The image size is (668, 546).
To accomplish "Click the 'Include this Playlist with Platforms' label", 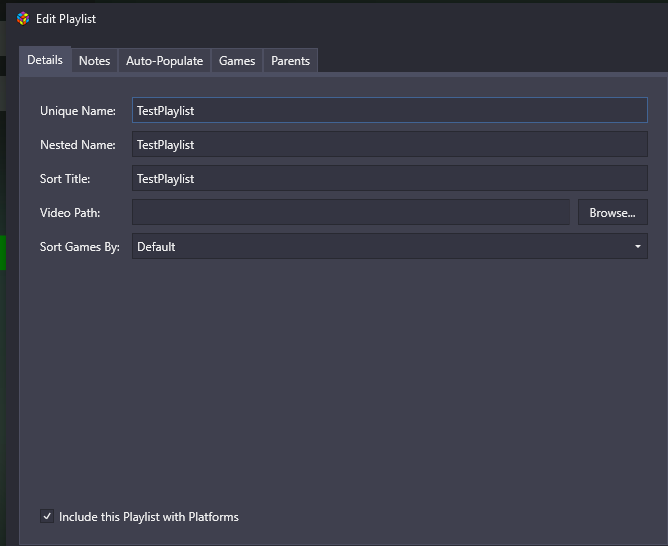I will 149,517.
